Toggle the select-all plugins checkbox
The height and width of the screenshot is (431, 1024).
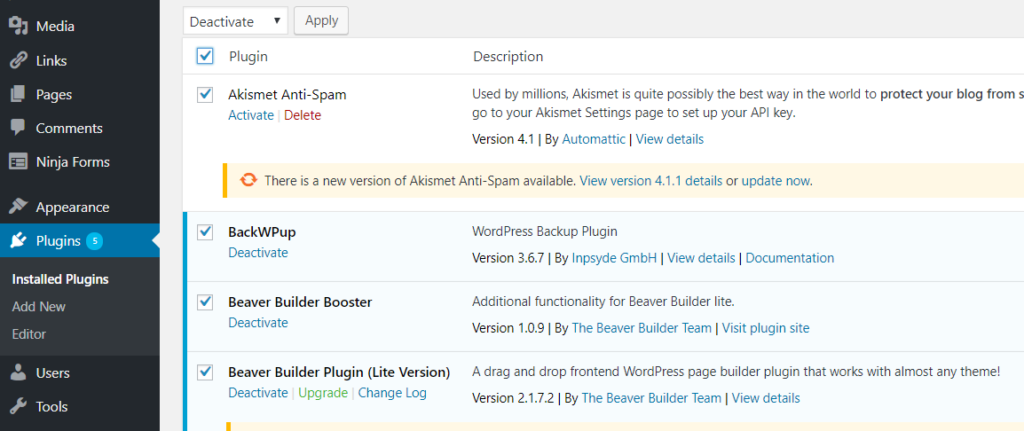(205, 56)
